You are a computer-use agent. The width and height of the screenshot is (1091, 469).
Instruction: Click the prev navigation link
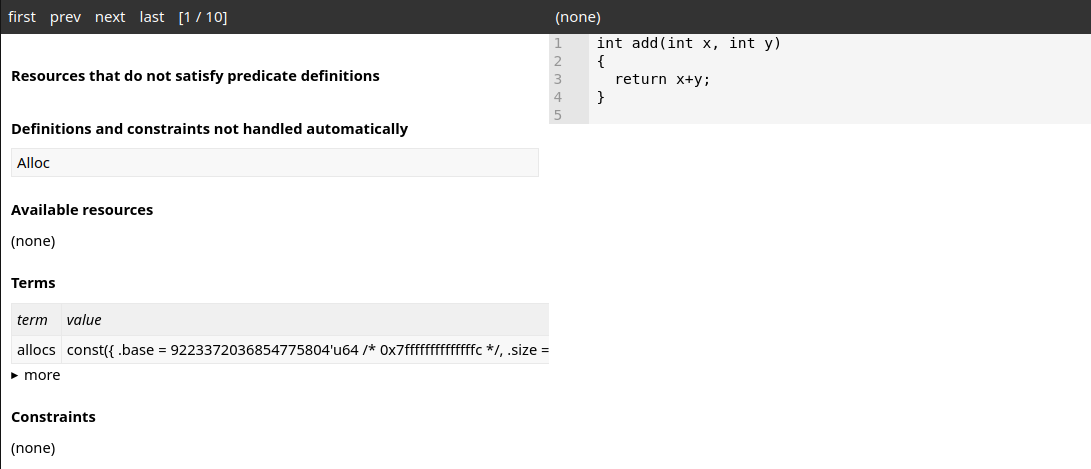[65, 17]
